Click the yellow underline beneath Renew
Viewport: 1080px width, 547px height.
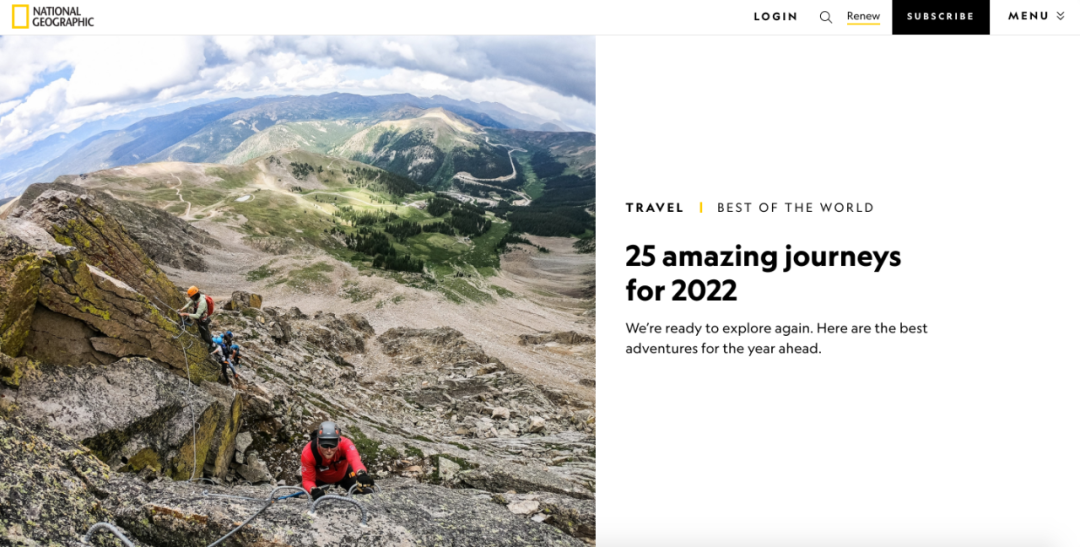863,24
